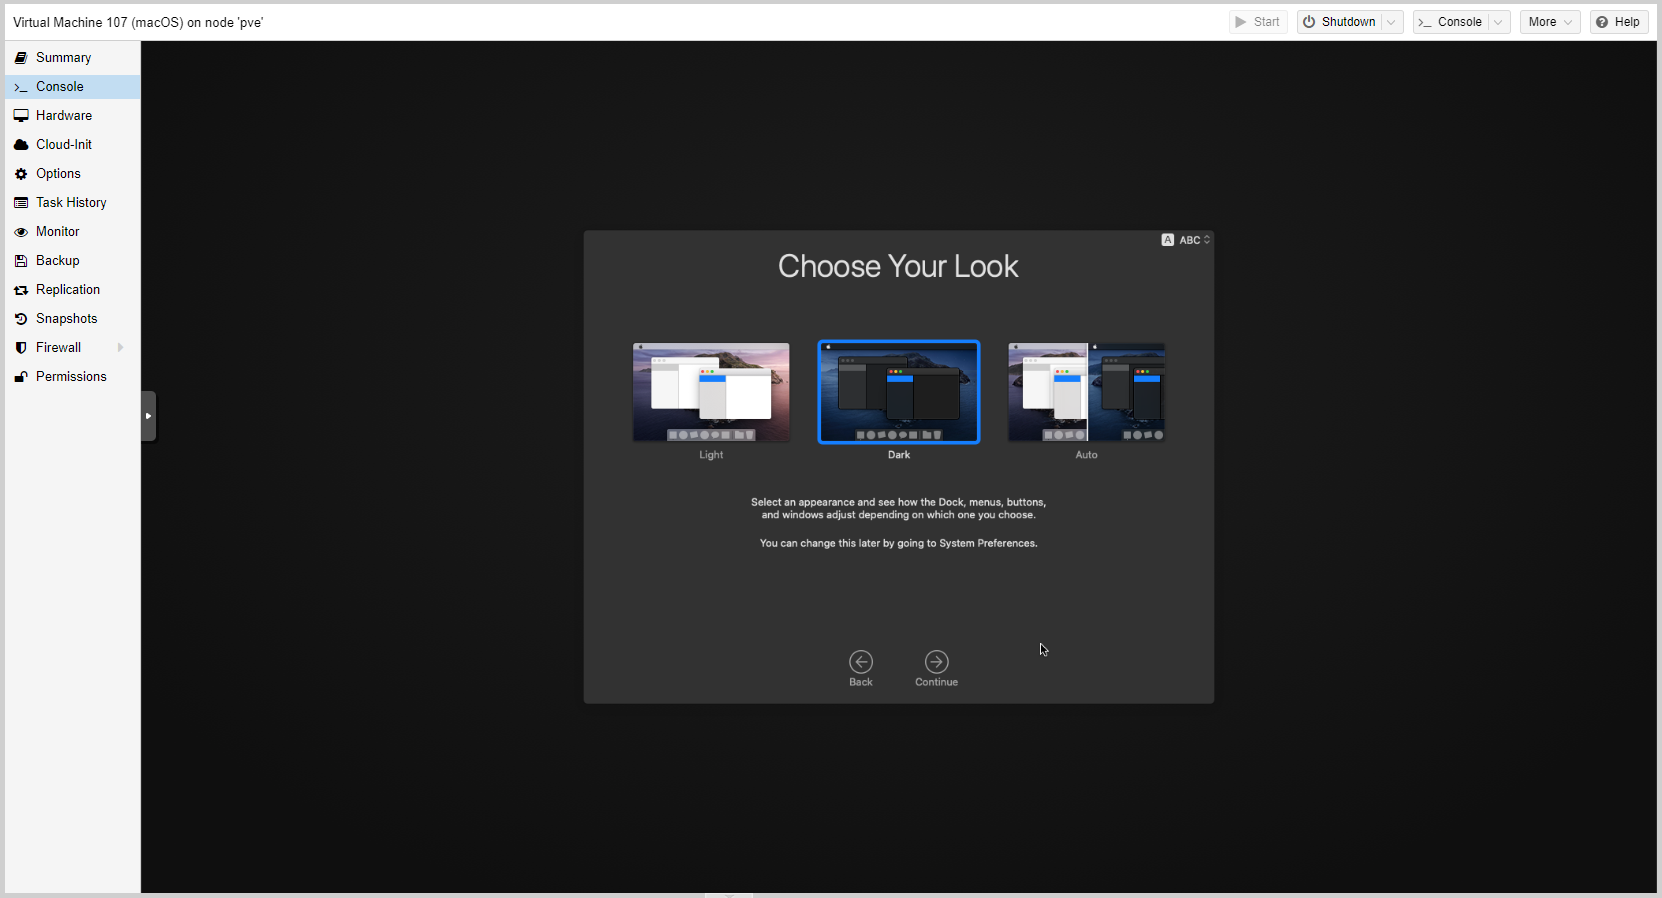The width and height of the screenshot is (1662, 898).
Task: Open the Replication section
Action: click(72, 290)
